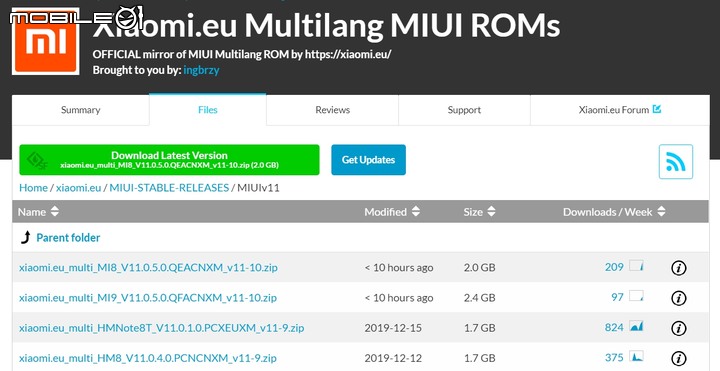Click the Parent folder up-arrow icon
Viewport: 720px width, 371px height.
tap(26, 237)
